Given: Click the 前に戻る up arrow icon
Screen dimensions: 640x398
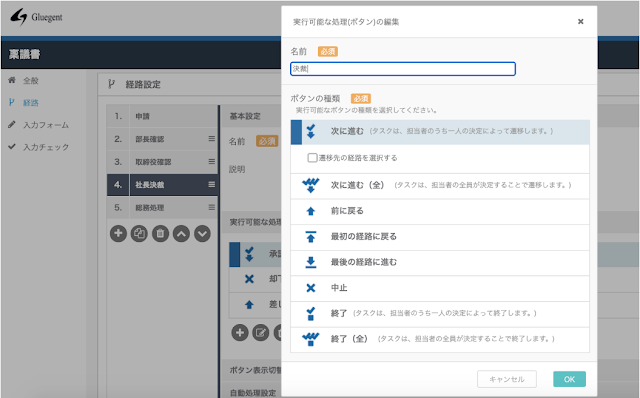Looking at the screenshot, I should coord(311,211).
